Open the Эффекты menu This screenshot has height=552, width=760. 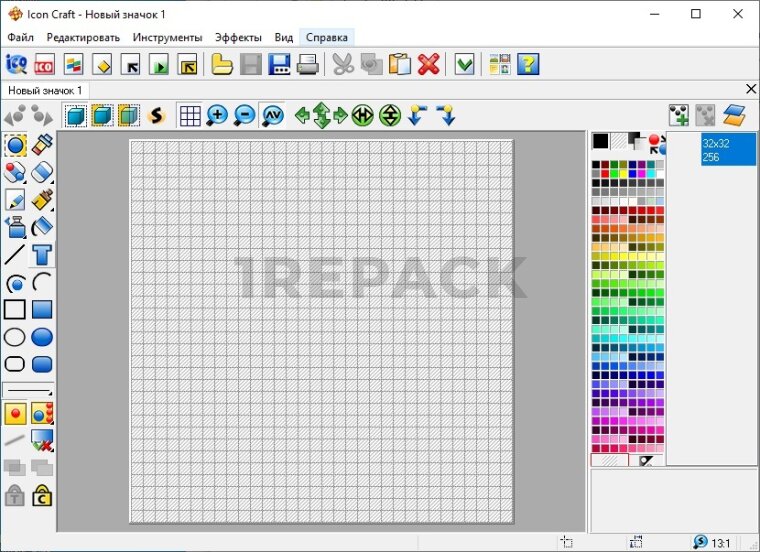(x=238, y=37)
